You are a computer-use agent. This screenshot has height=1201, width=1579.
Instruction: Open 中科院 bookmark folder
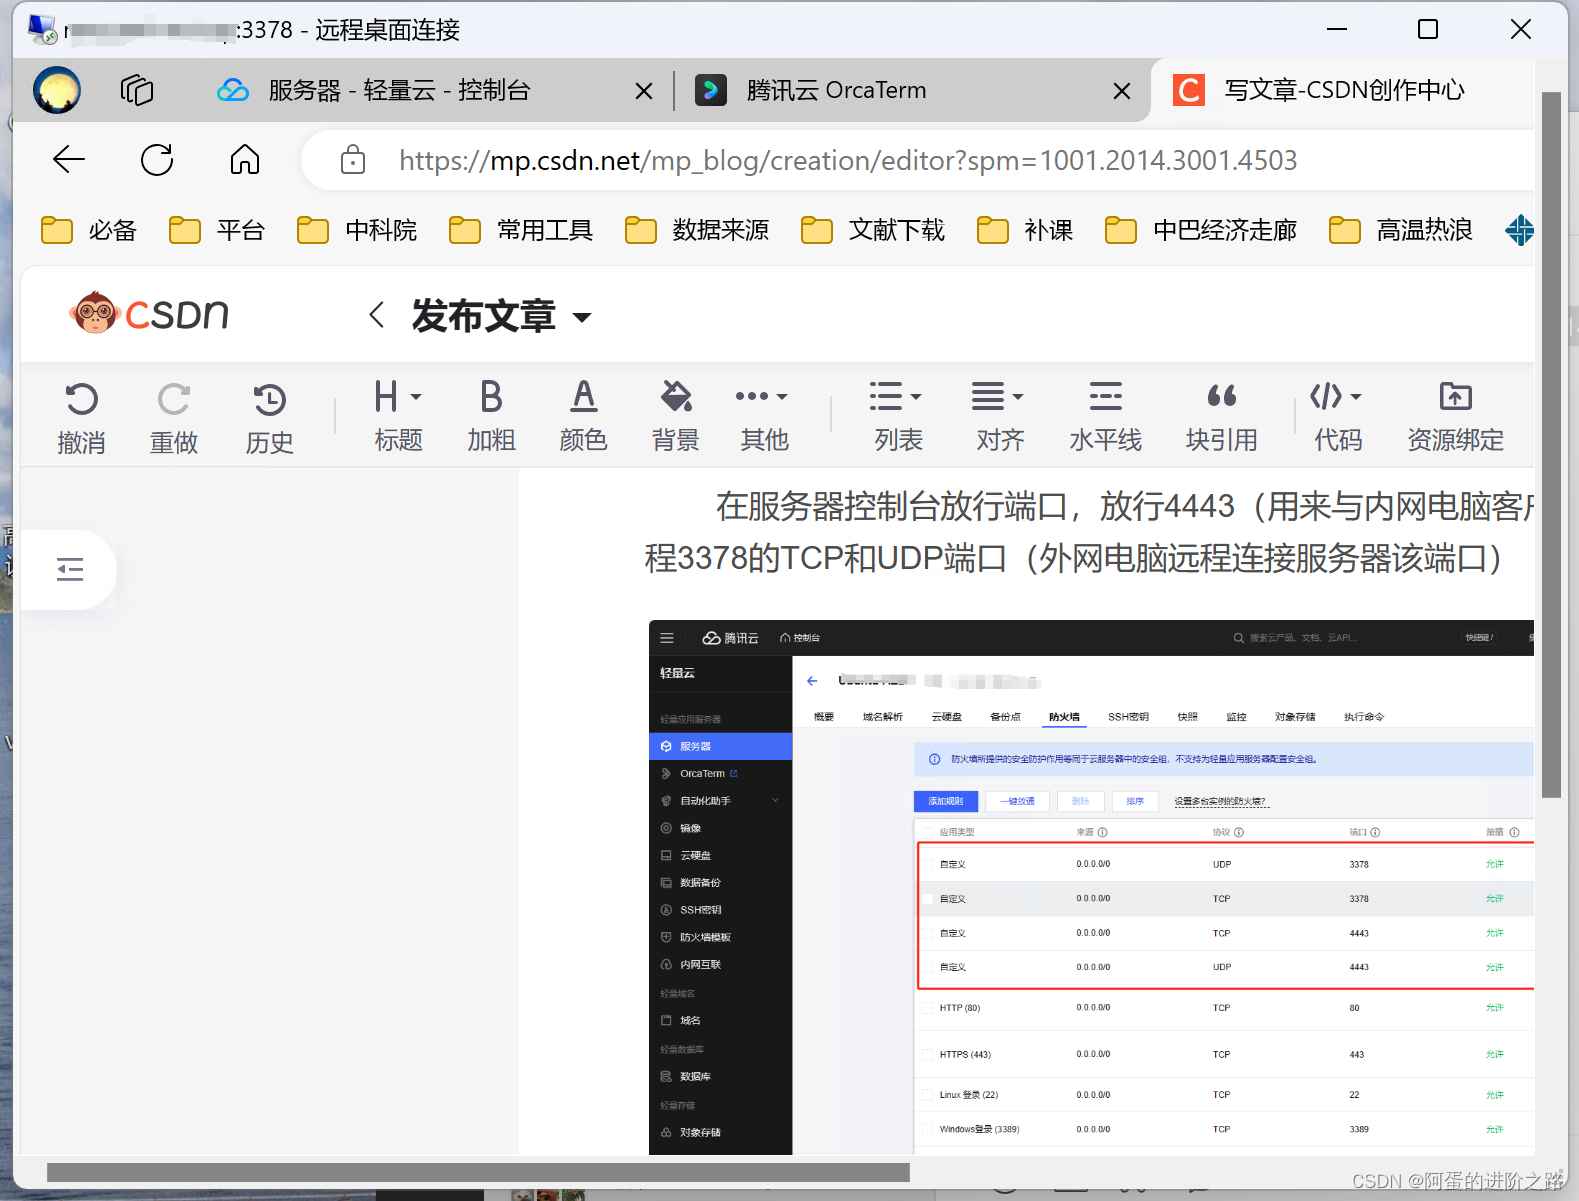pos(357,230)
